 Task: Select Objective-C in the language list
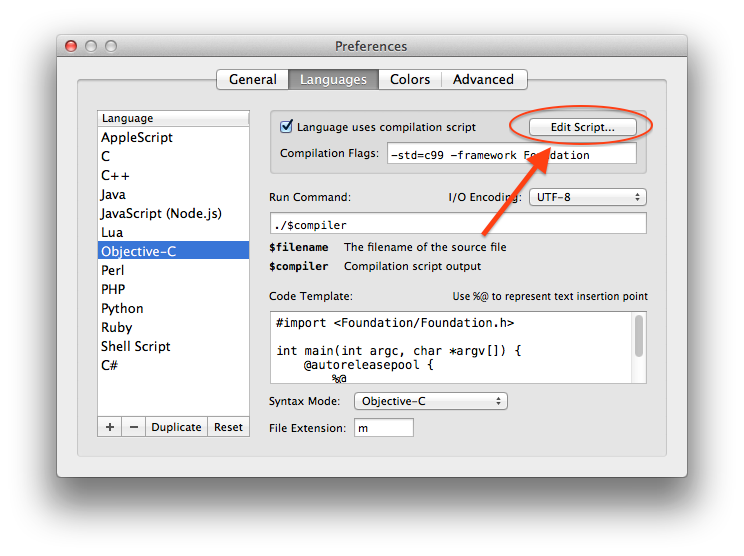point(173,250)
